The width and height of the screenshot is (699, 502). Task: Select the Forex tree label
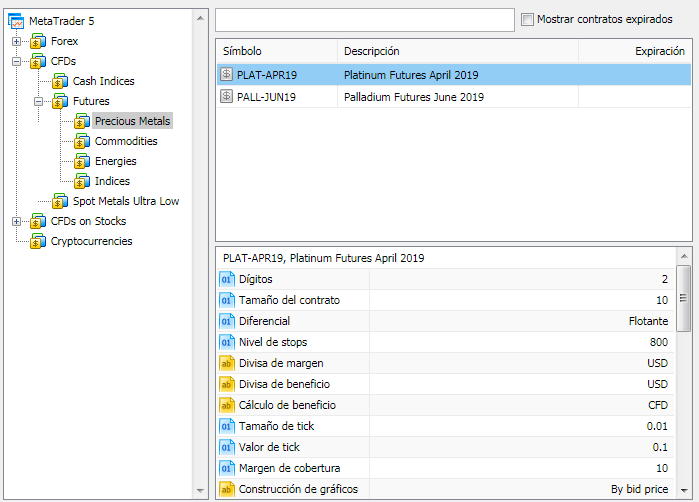[64, 41]
